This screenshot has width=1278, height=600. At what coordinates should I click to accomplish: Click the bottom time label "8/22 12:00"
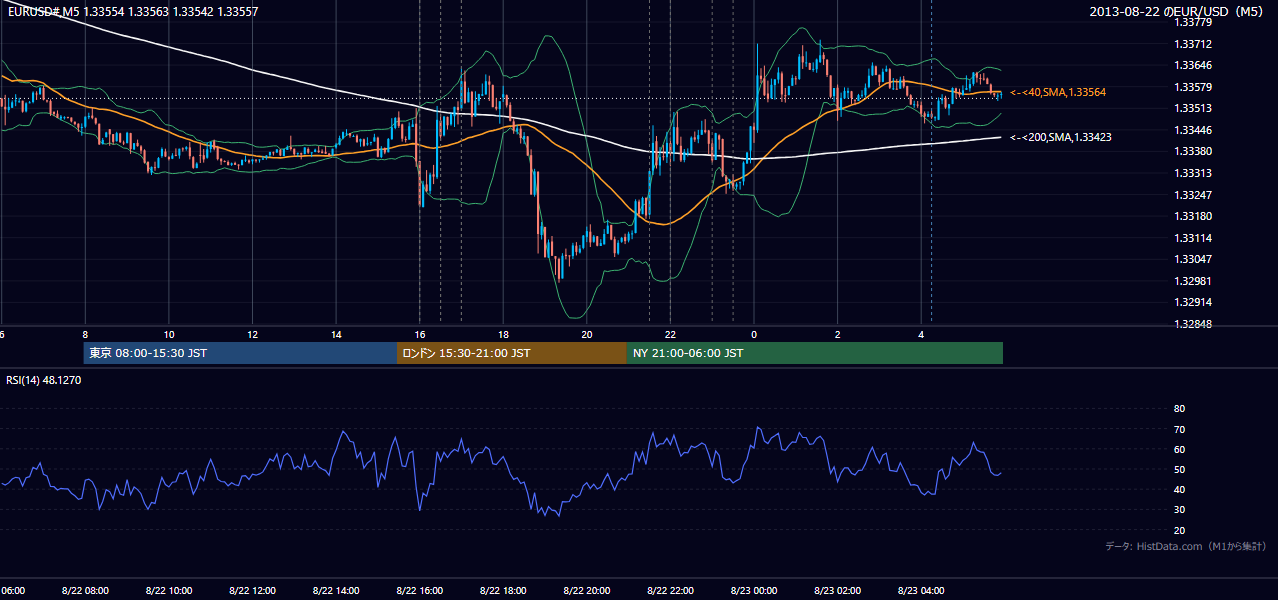pos(252,591)
